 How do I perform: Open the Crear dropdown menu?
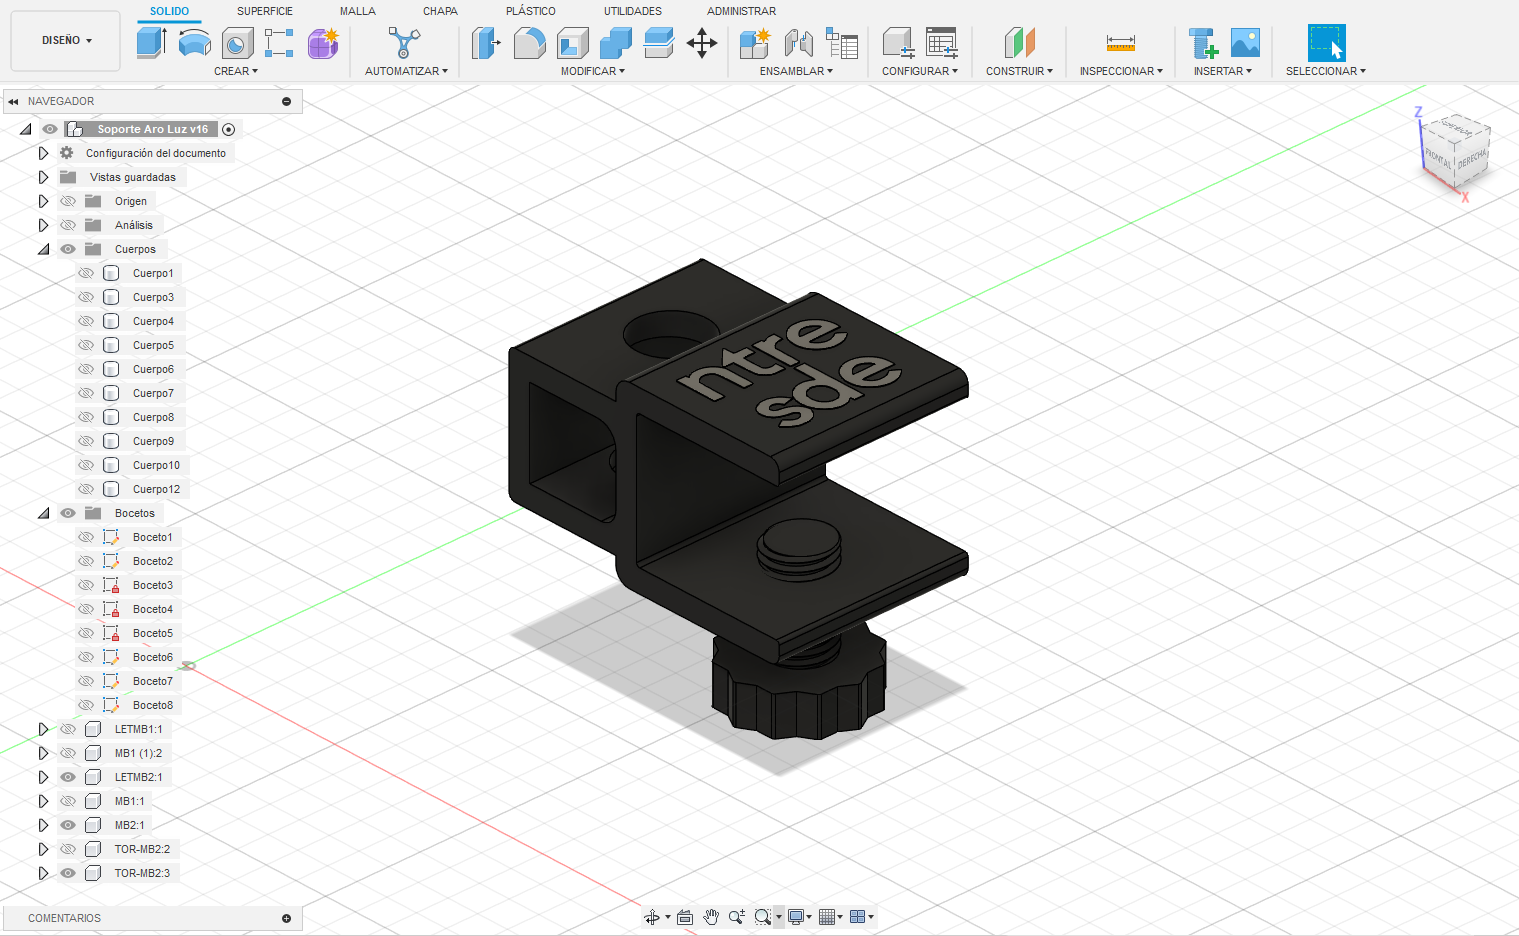236,71
